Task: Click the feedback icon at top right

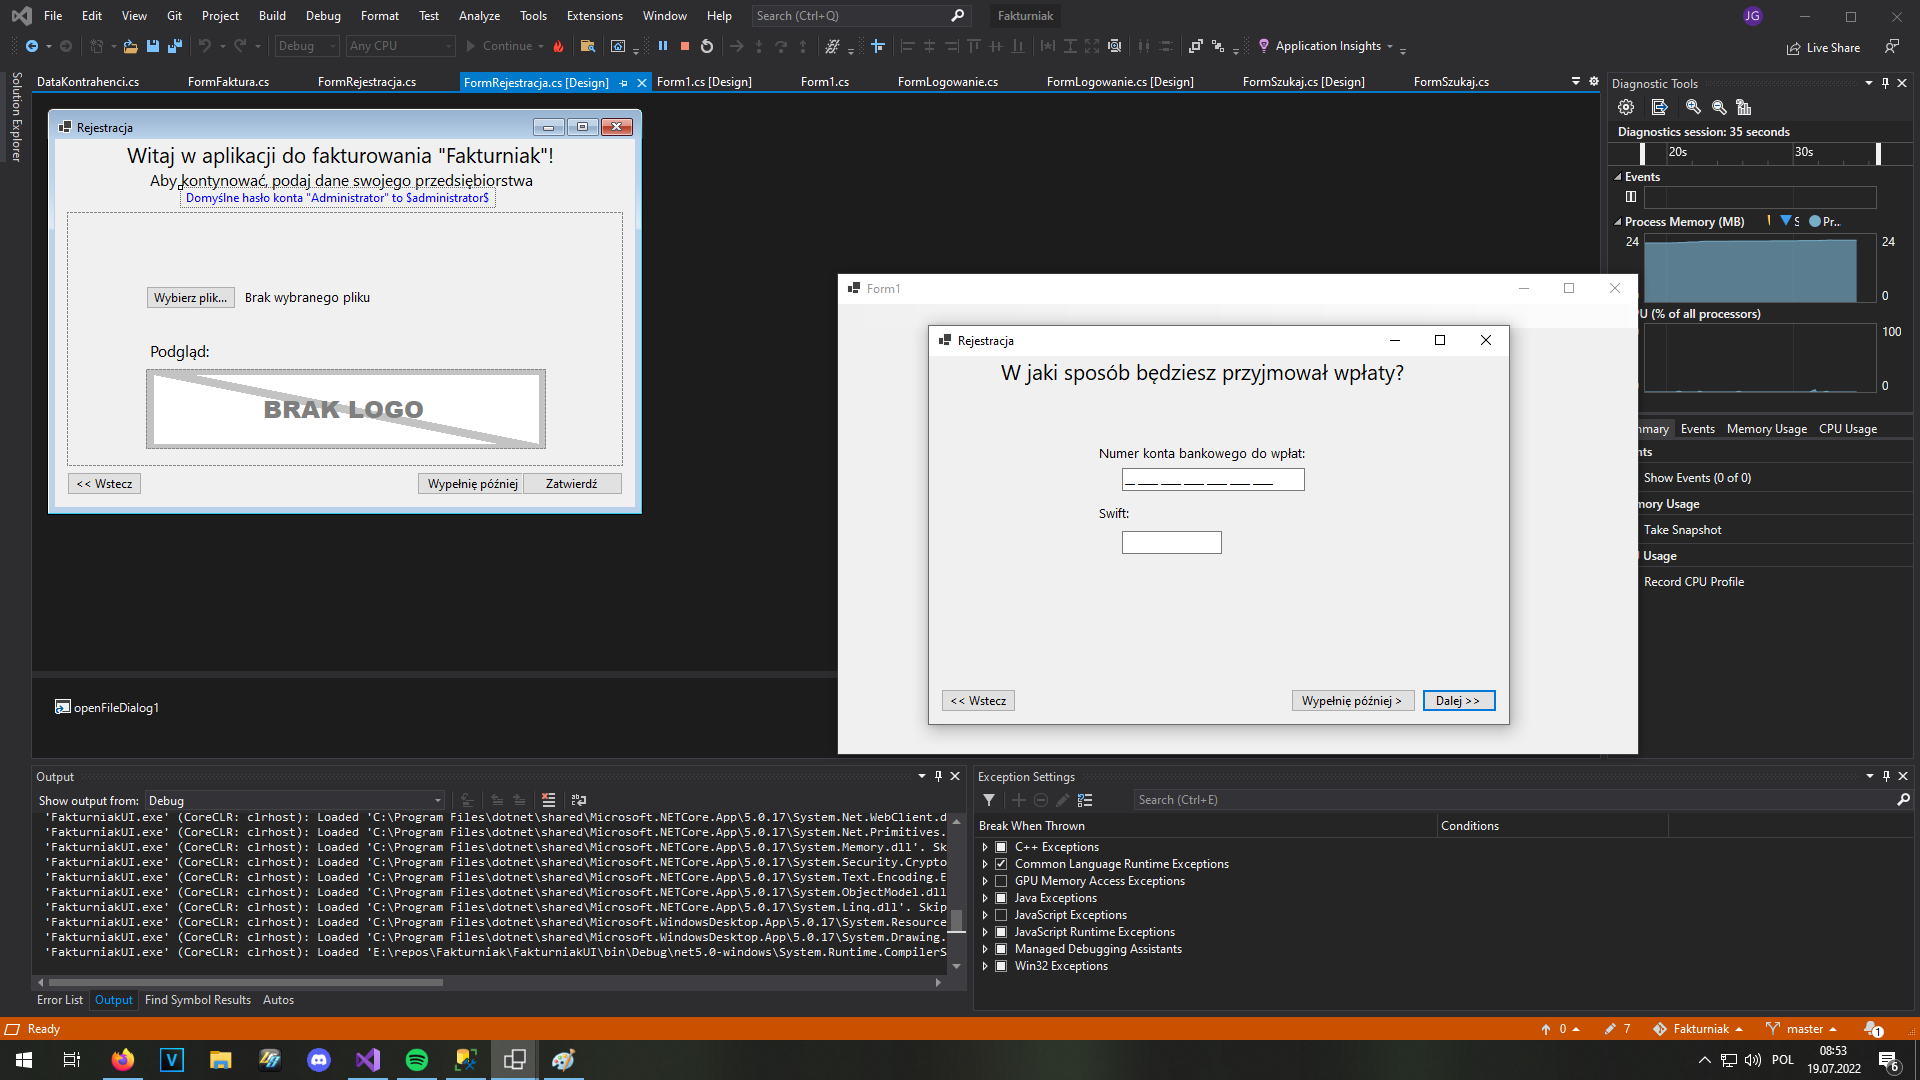Action: click(x=1891, y=47)
